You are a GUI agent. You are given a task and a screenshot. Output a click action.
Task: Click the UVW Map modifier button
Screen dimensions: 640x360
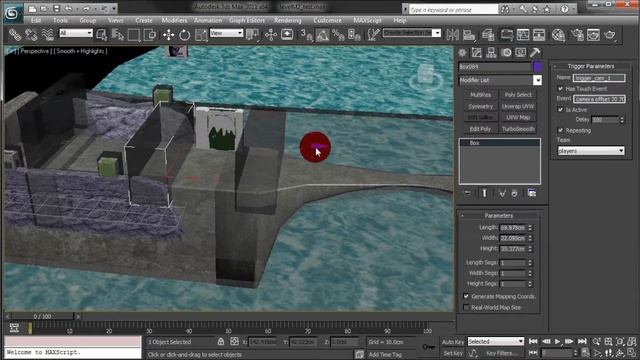518,118
